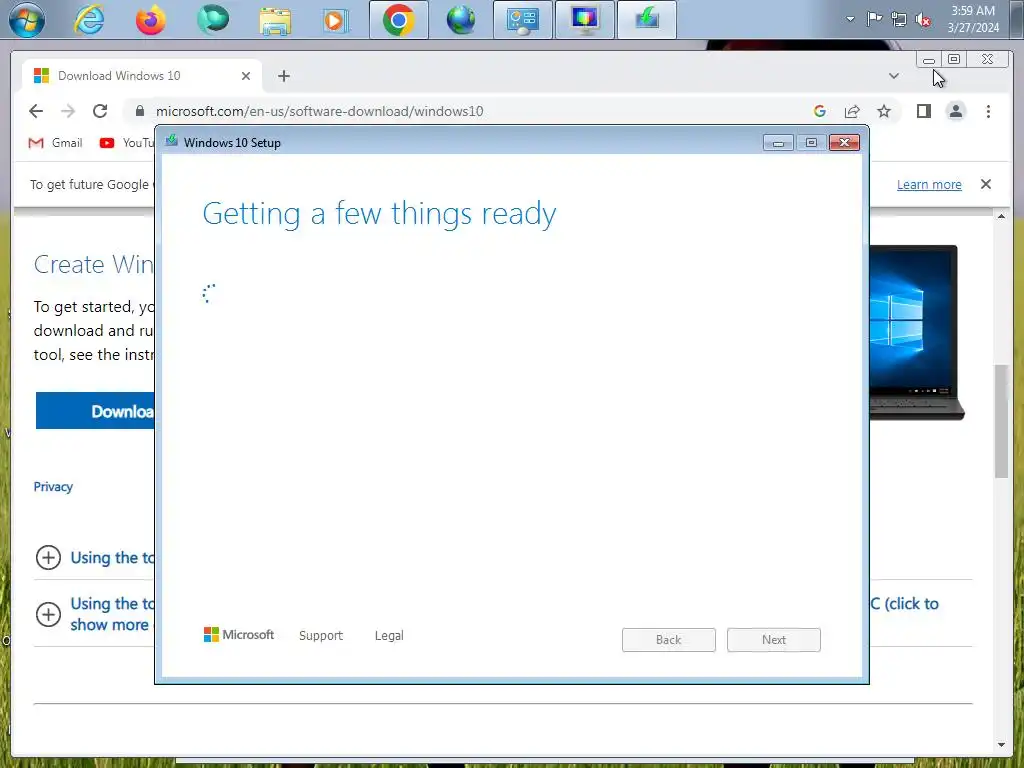Open Action Center flag tray icon
The height and width of the screenshot is (768, 1024).
pos(874,19)
